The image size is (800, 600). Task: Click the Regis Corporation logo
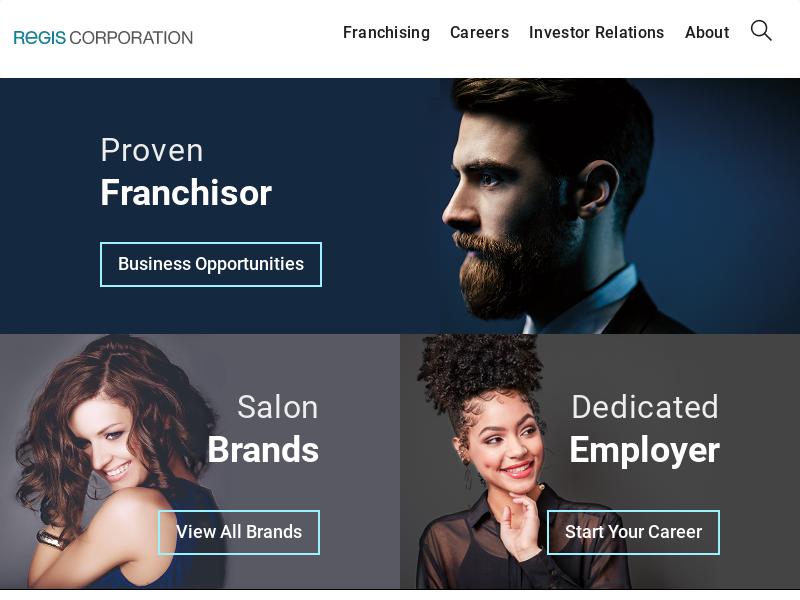coord(103,38)
